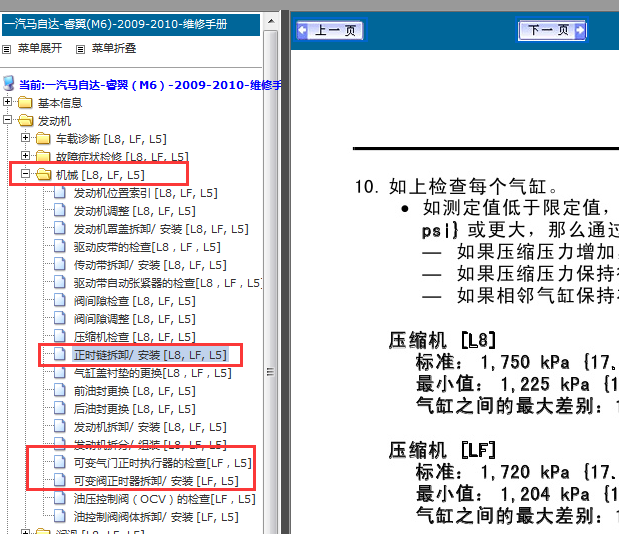Open 油控制阀阀体拆卸/安装 page
This screenshot has height=534, width=619.
click(x=156, y=517)
